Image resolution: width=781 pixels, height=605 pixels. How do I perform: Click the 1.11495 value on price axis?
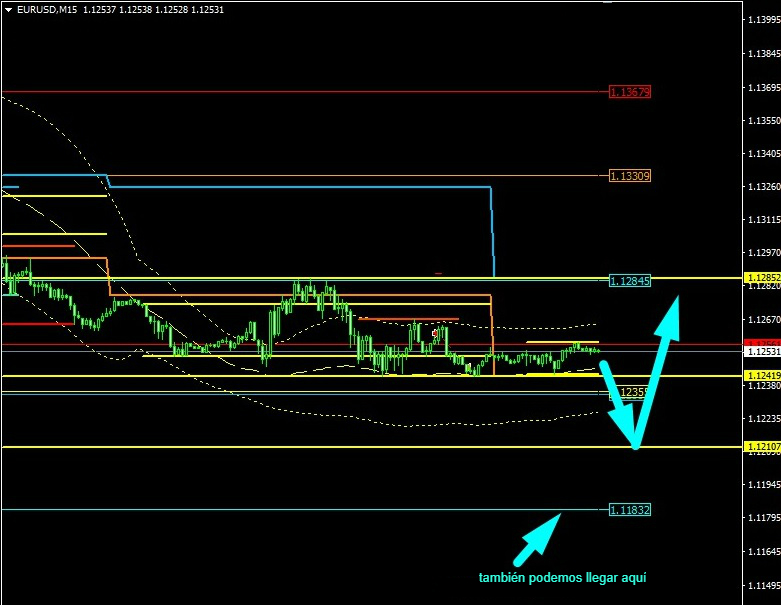(762, 585)
